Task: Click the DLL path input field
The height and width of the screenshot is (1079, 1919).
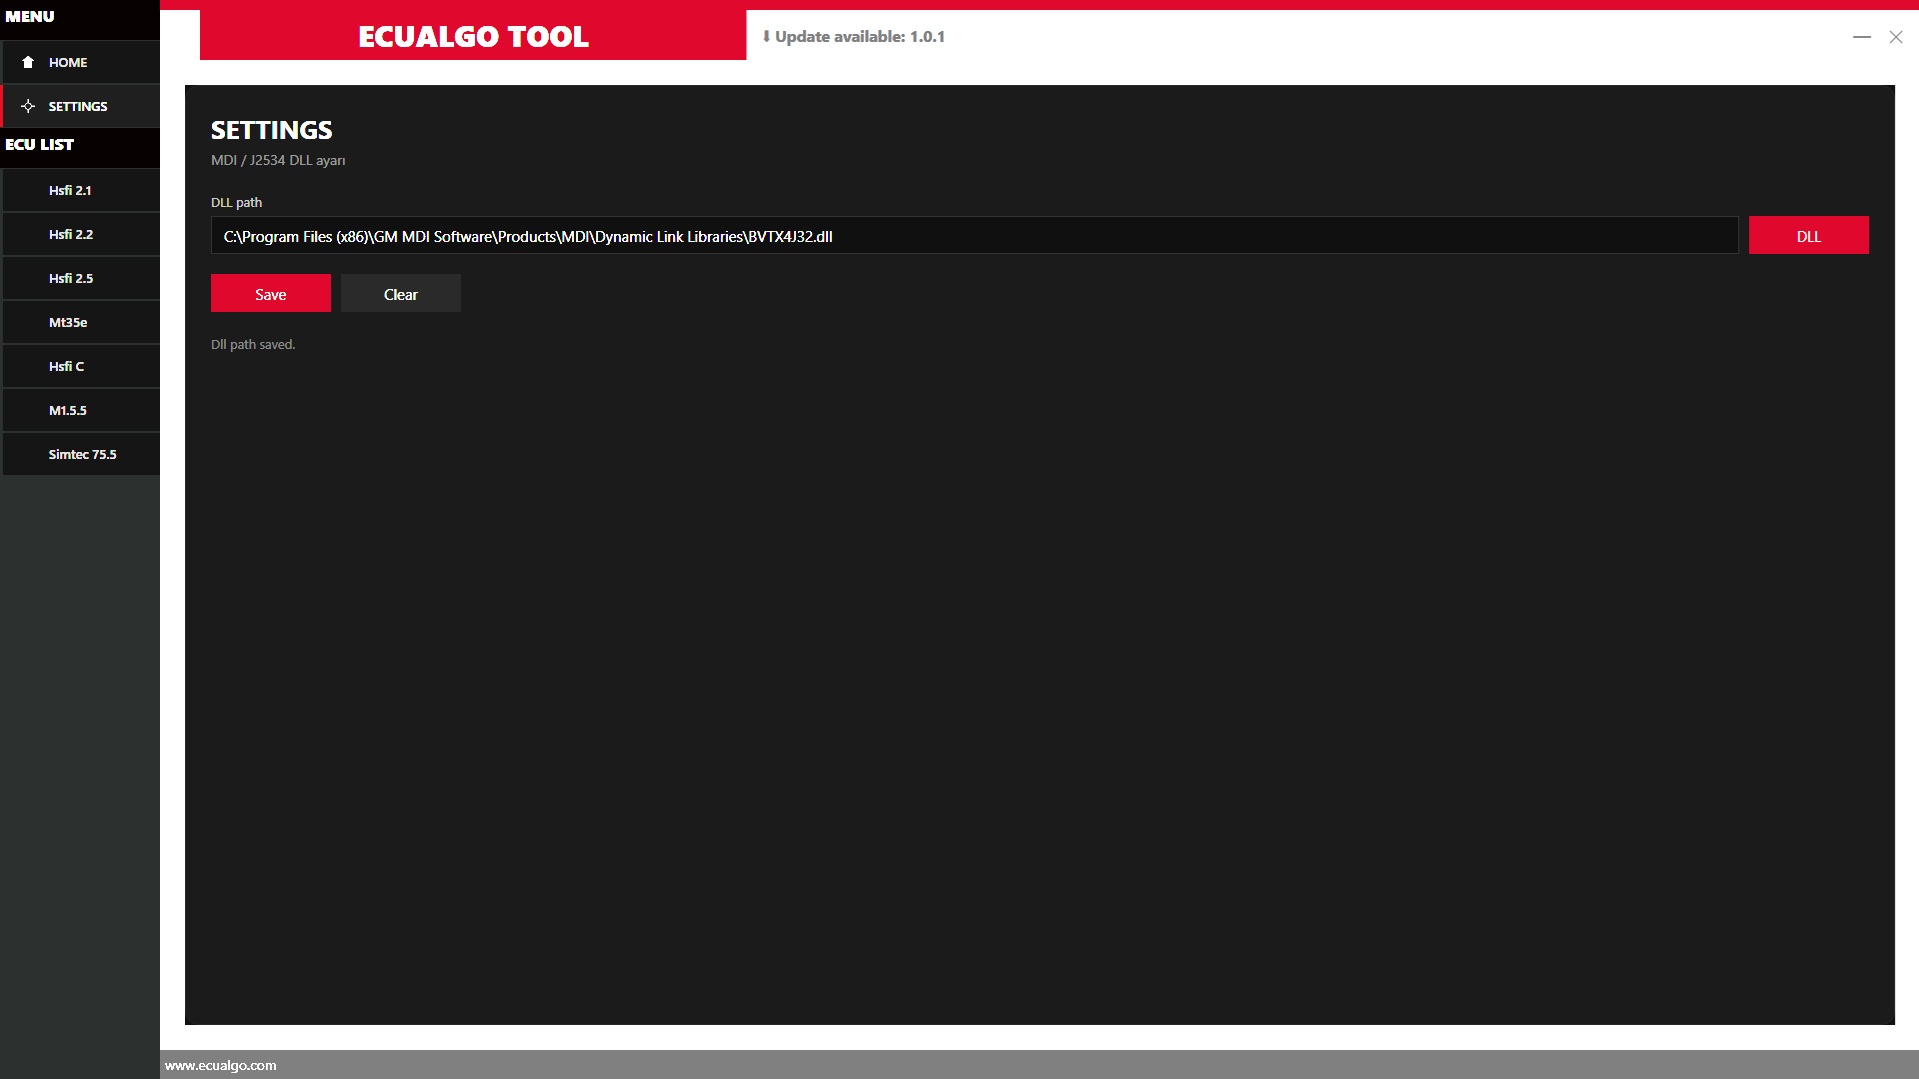Action: [974, 235]
